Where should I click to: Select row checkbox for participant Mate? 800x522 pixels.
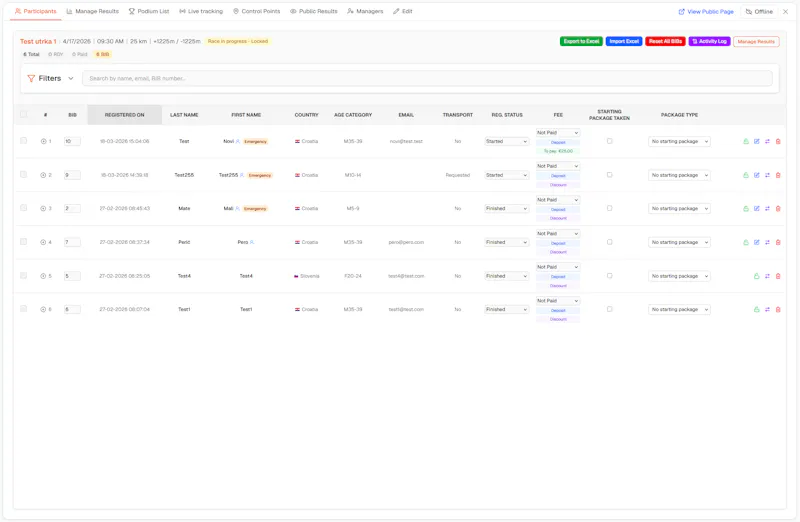point(23,208)
